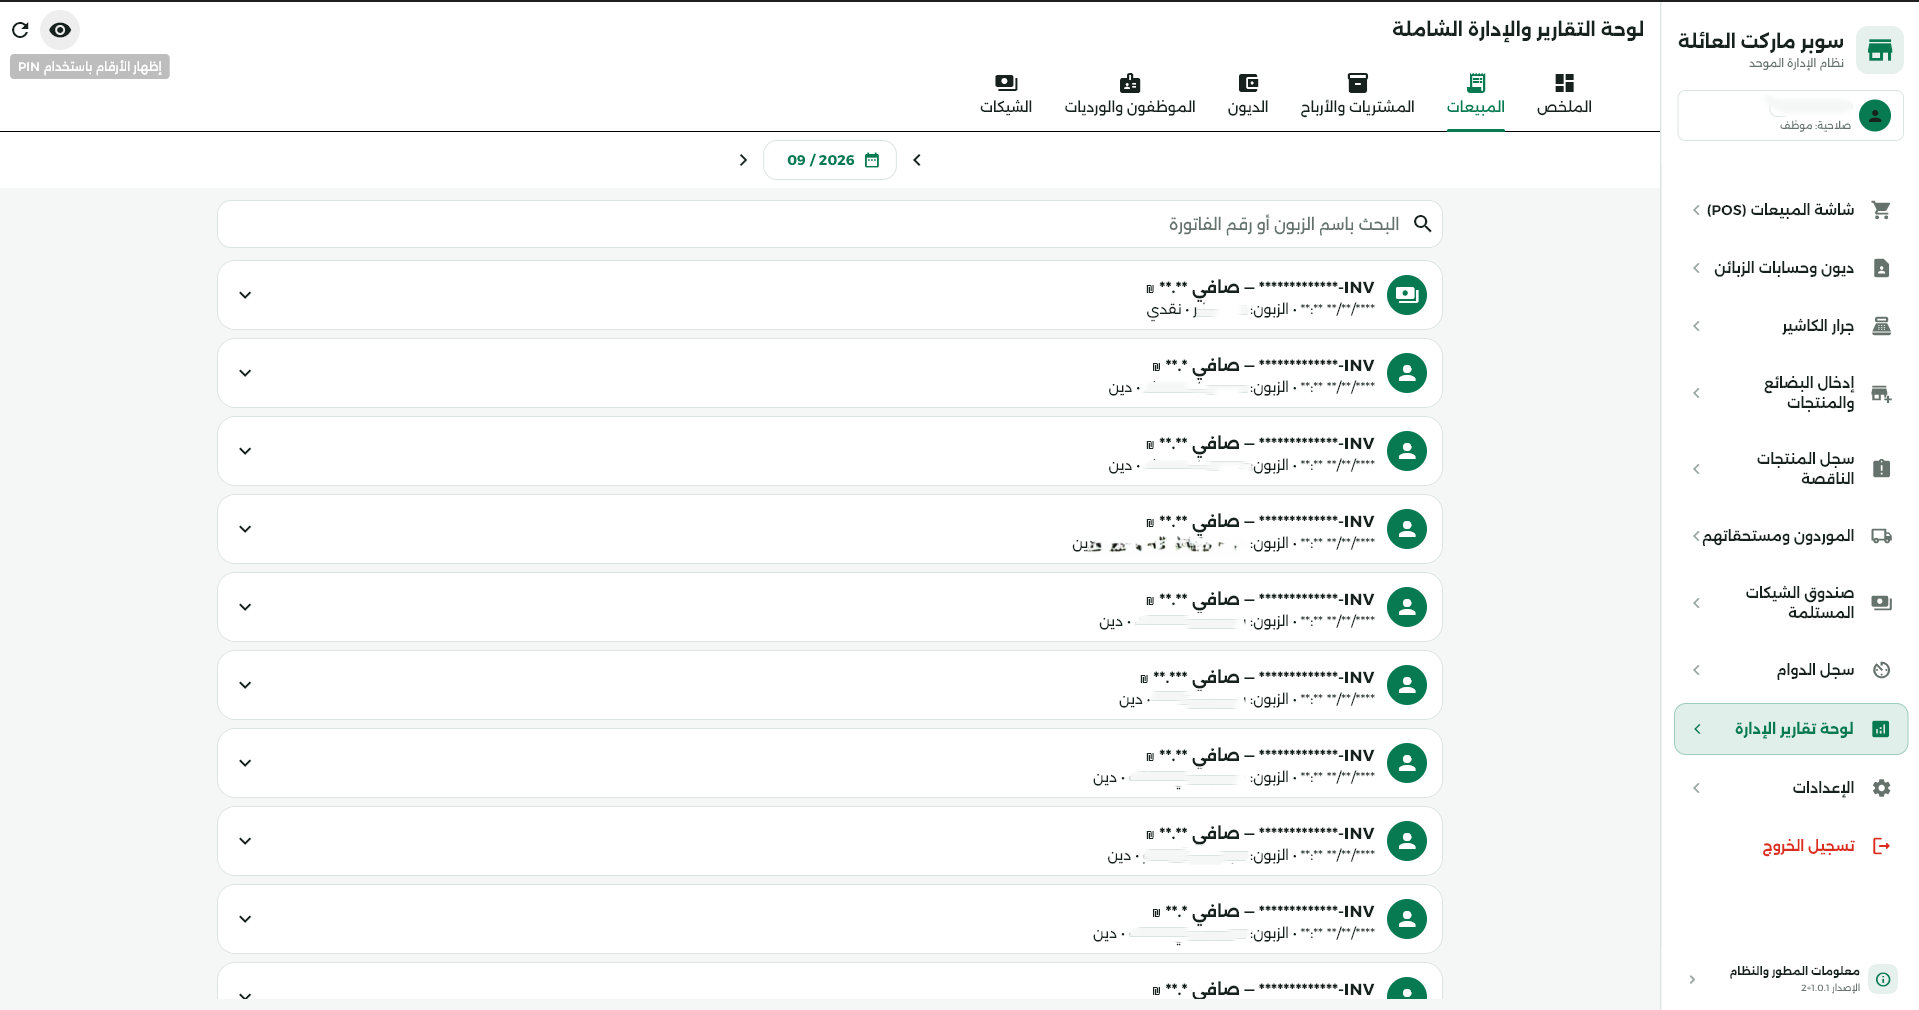The height and width of the screenshot is (1010, 1919).
Task: Click the invoice search input field
Action: (830, 224)
